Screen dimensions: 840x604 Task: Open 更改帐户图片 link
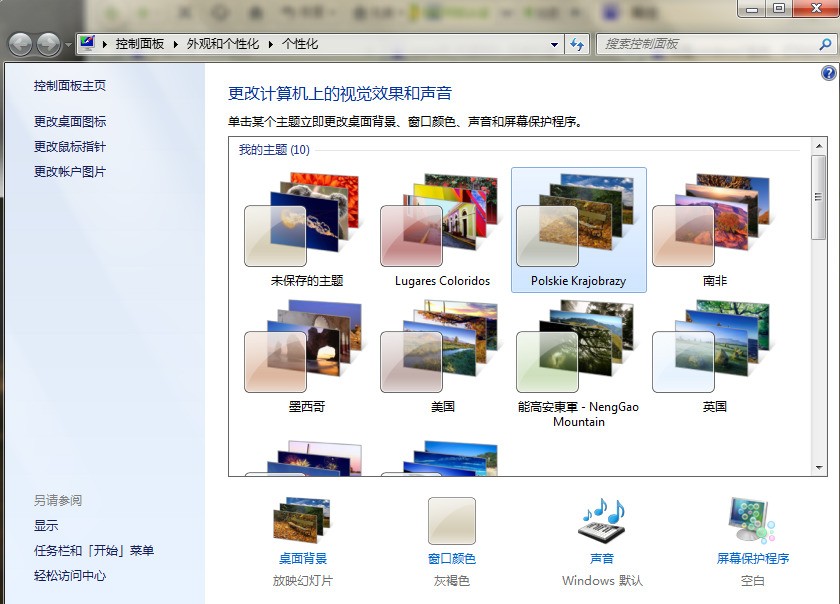[x=70, y=172]
